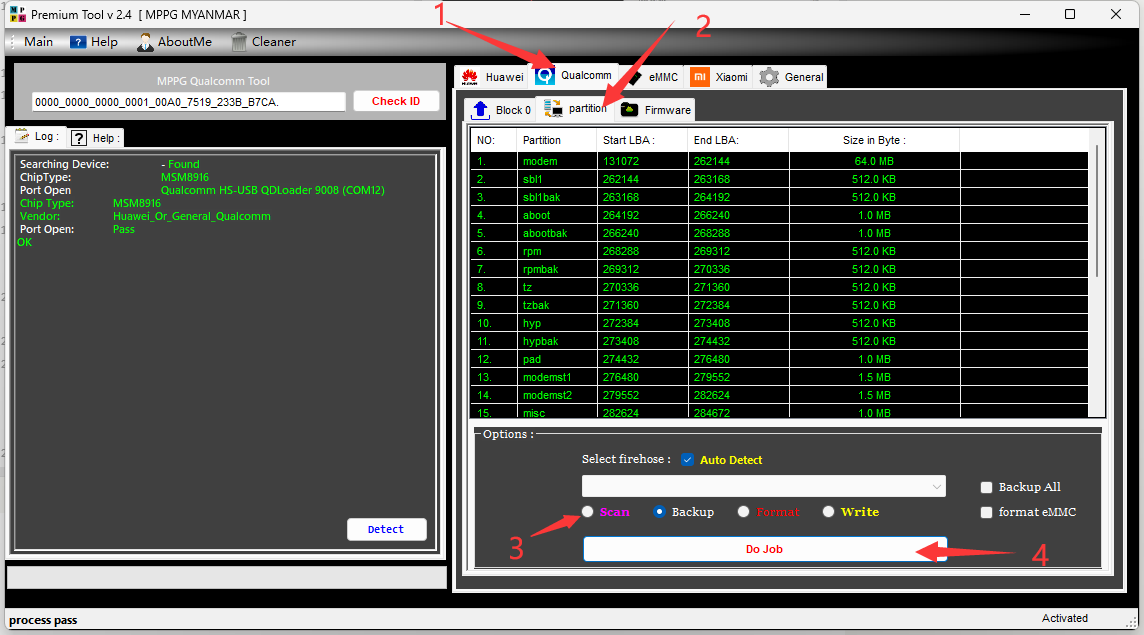Open the General gear tab
Viewport: 1144px width, 635px height.
tap(769, 77)
